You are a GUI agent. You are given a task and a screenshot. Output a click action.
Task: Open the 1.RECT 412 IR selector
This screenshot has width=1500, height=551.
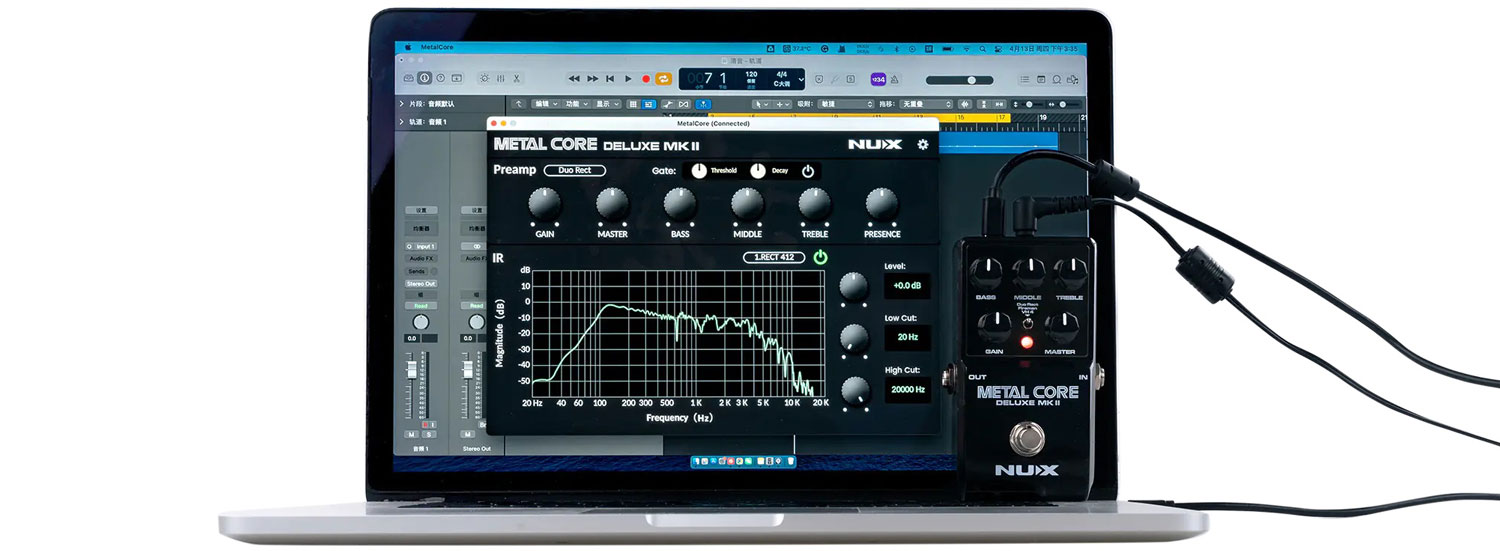click(773, 257)
